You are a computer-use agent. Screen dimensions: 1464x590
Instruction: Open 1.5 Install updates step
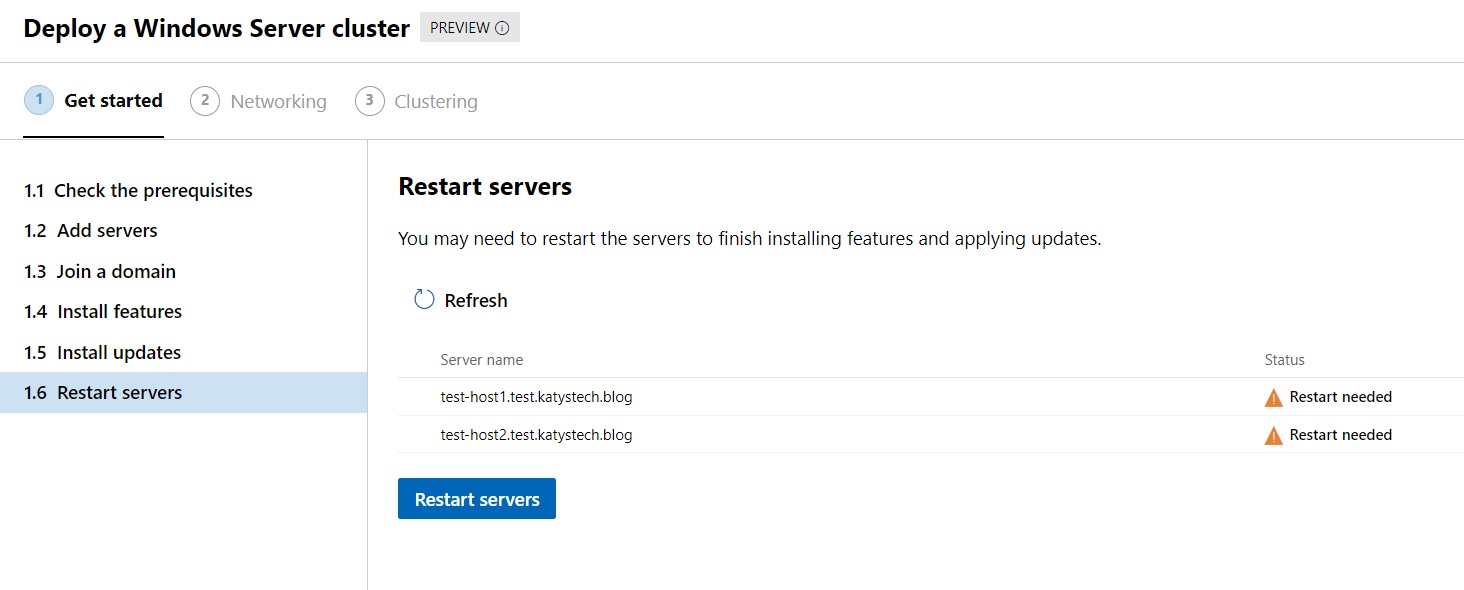click(x=102, y=353)
